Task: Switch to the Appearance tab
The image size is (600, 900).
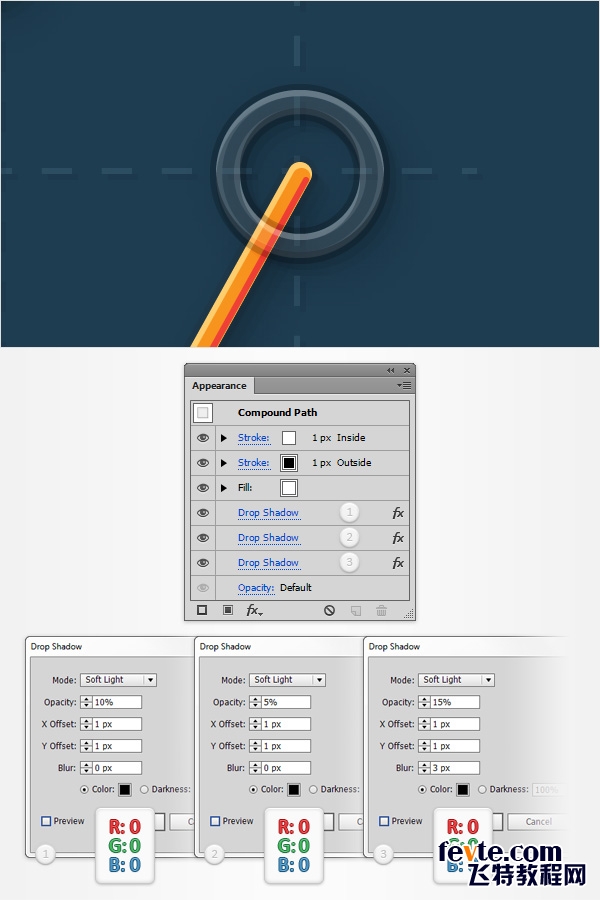Action: click(219, 386)
